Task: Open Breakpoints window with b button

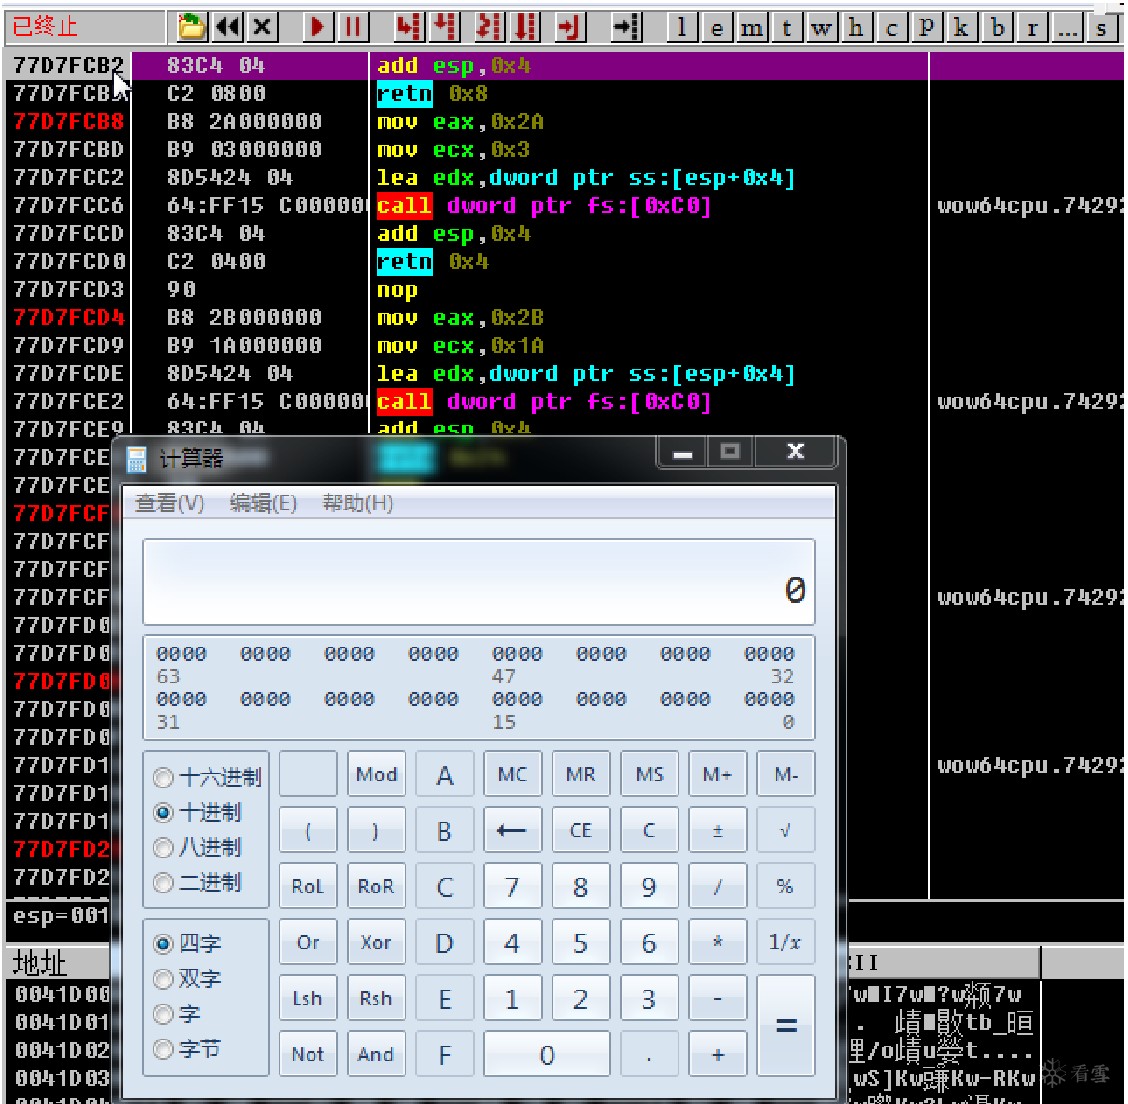Action: pyautogui.click(x=998, y=27)
